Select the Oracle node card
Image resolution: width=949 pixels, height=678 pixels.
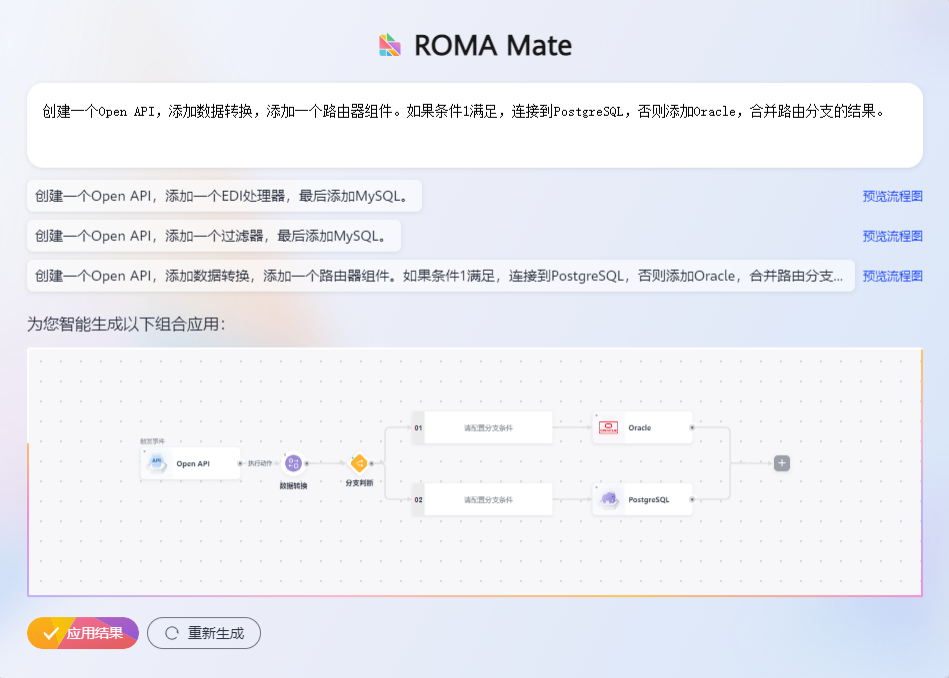(642, 427)
